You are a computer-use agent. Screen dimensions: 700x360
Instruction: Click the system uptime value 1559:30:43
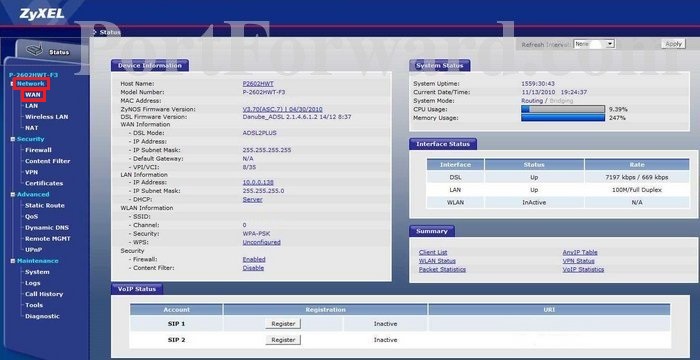pyautogui.click(x=538, y=84)
